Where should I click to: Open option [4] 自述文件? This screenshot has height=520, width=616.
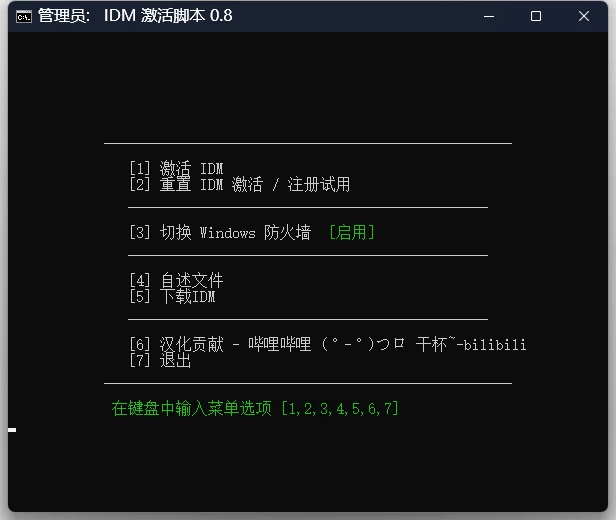coord(176,281)
